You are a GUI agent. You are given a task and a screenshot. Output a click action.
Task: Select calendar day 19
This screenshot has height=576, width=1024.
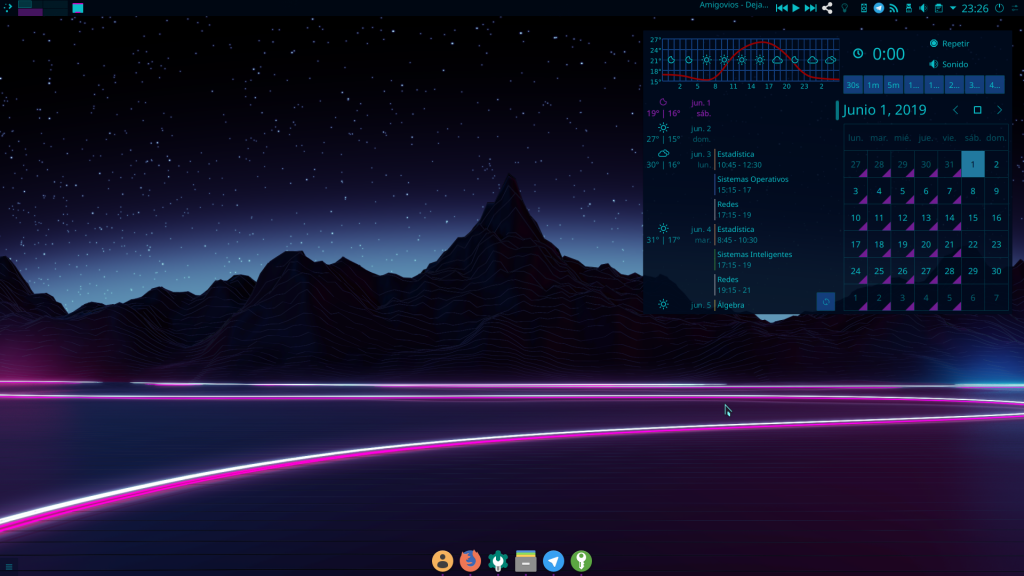pos(903,244)
